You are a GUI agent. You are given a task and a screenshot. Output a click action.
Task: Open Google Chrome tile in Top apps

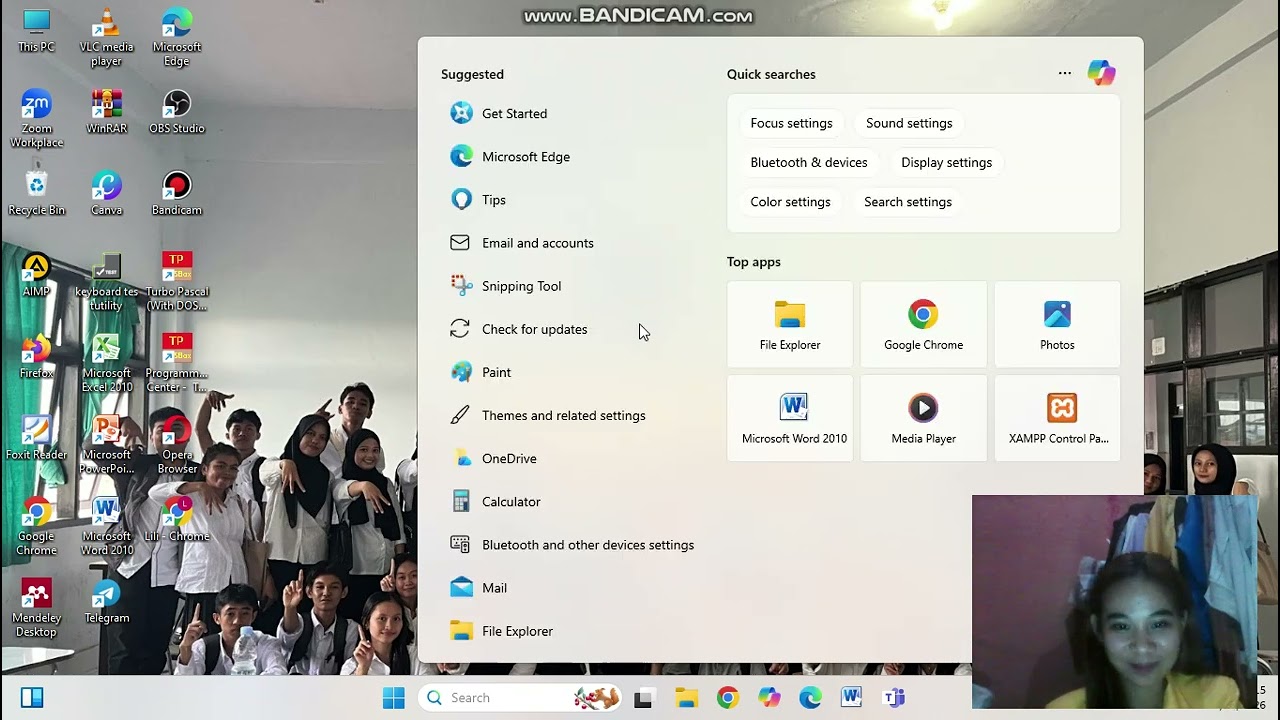point(923,325)
